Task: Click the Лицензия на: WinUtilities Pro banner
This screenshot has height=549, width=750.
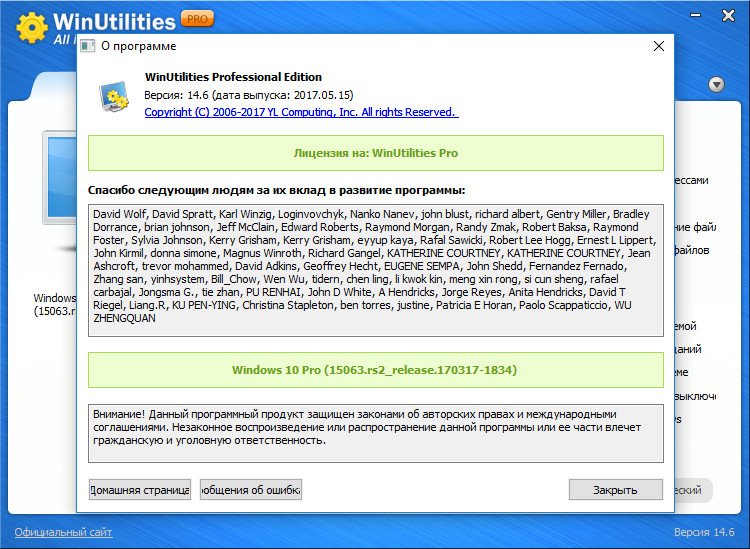Action: tap(375, 153)
